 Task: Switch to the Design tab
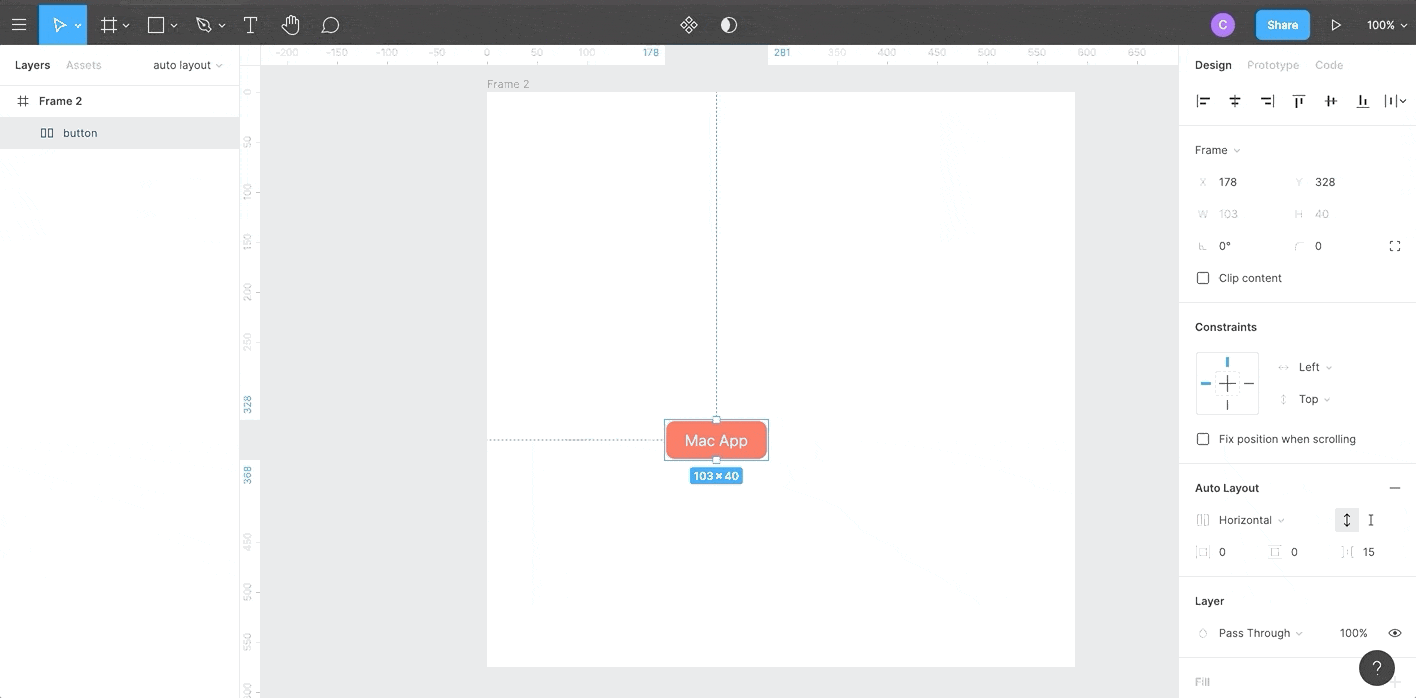click(x=1213, y=65)
